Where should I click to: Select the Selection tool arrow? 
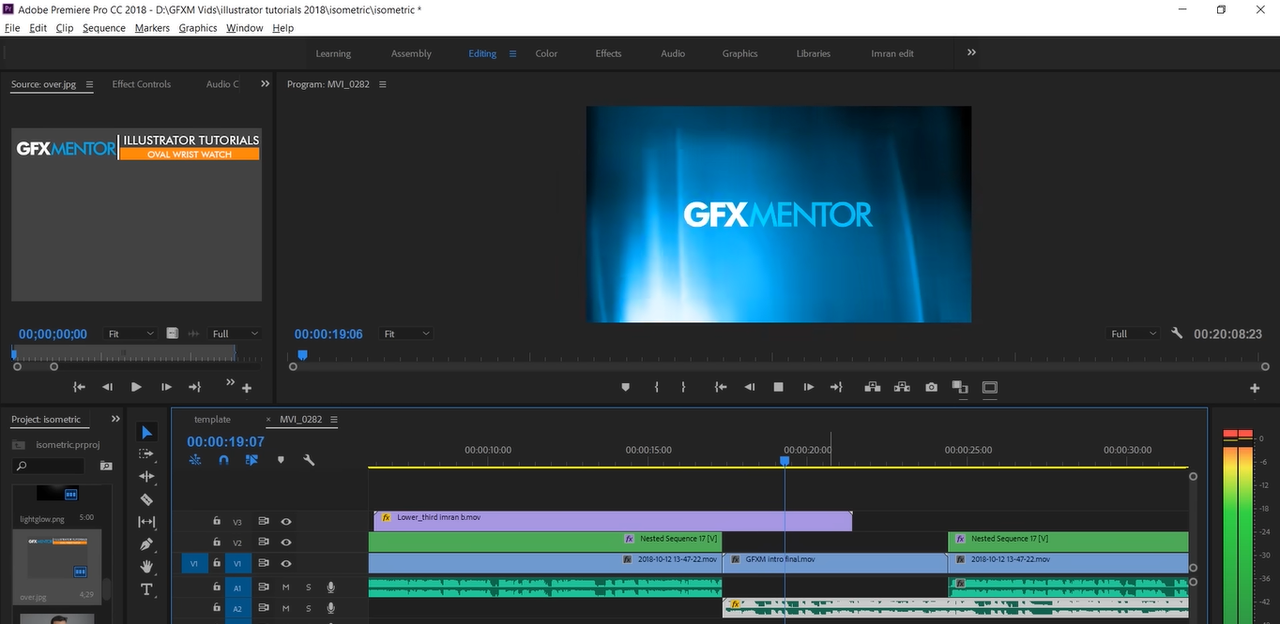147,432
